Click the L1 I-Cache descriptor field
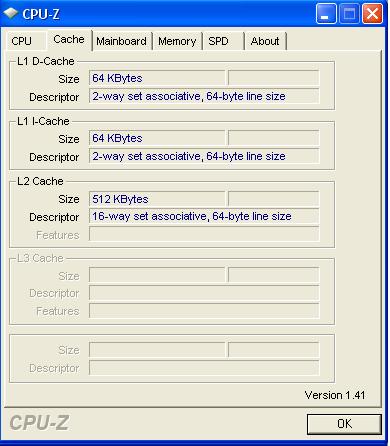Image resolution: width=390 pixels, height=446 pixels. click(x=204, y=156)
